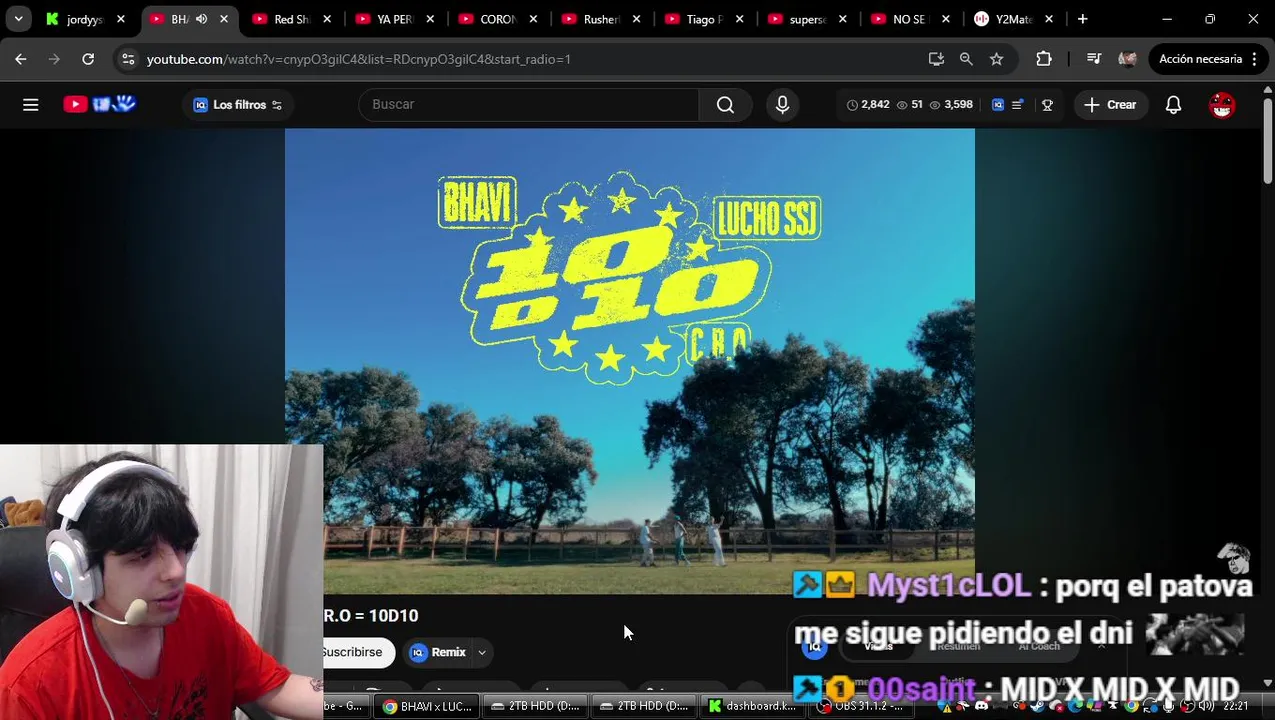
Task: Mute the BHAVI tab audio icon
Action: pos(201,19)
